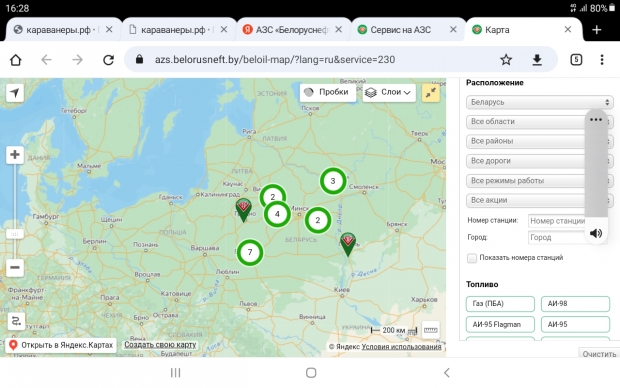Reload the page with refresh icon
This screenshot has height=388, width=620.
pos(108,60)
